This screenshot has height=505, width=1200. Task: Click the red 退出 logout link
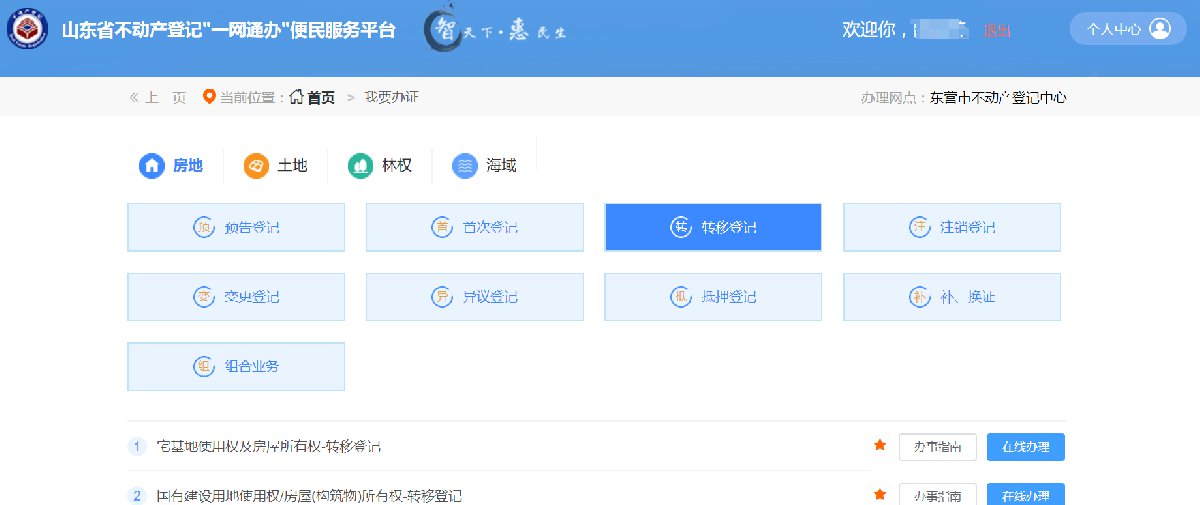coord(997,31)
